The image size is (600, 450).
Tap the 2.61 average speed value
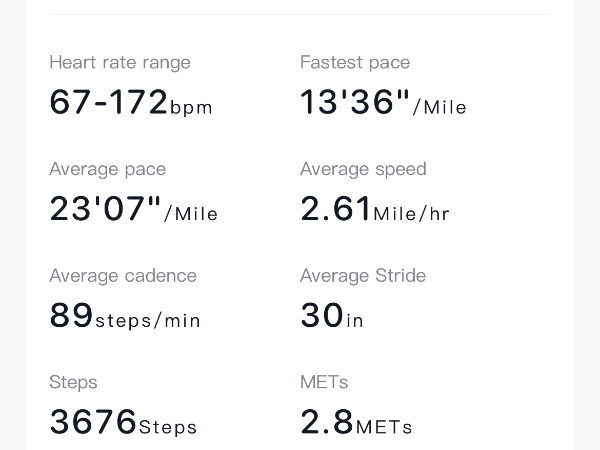[x=336, y=209]
